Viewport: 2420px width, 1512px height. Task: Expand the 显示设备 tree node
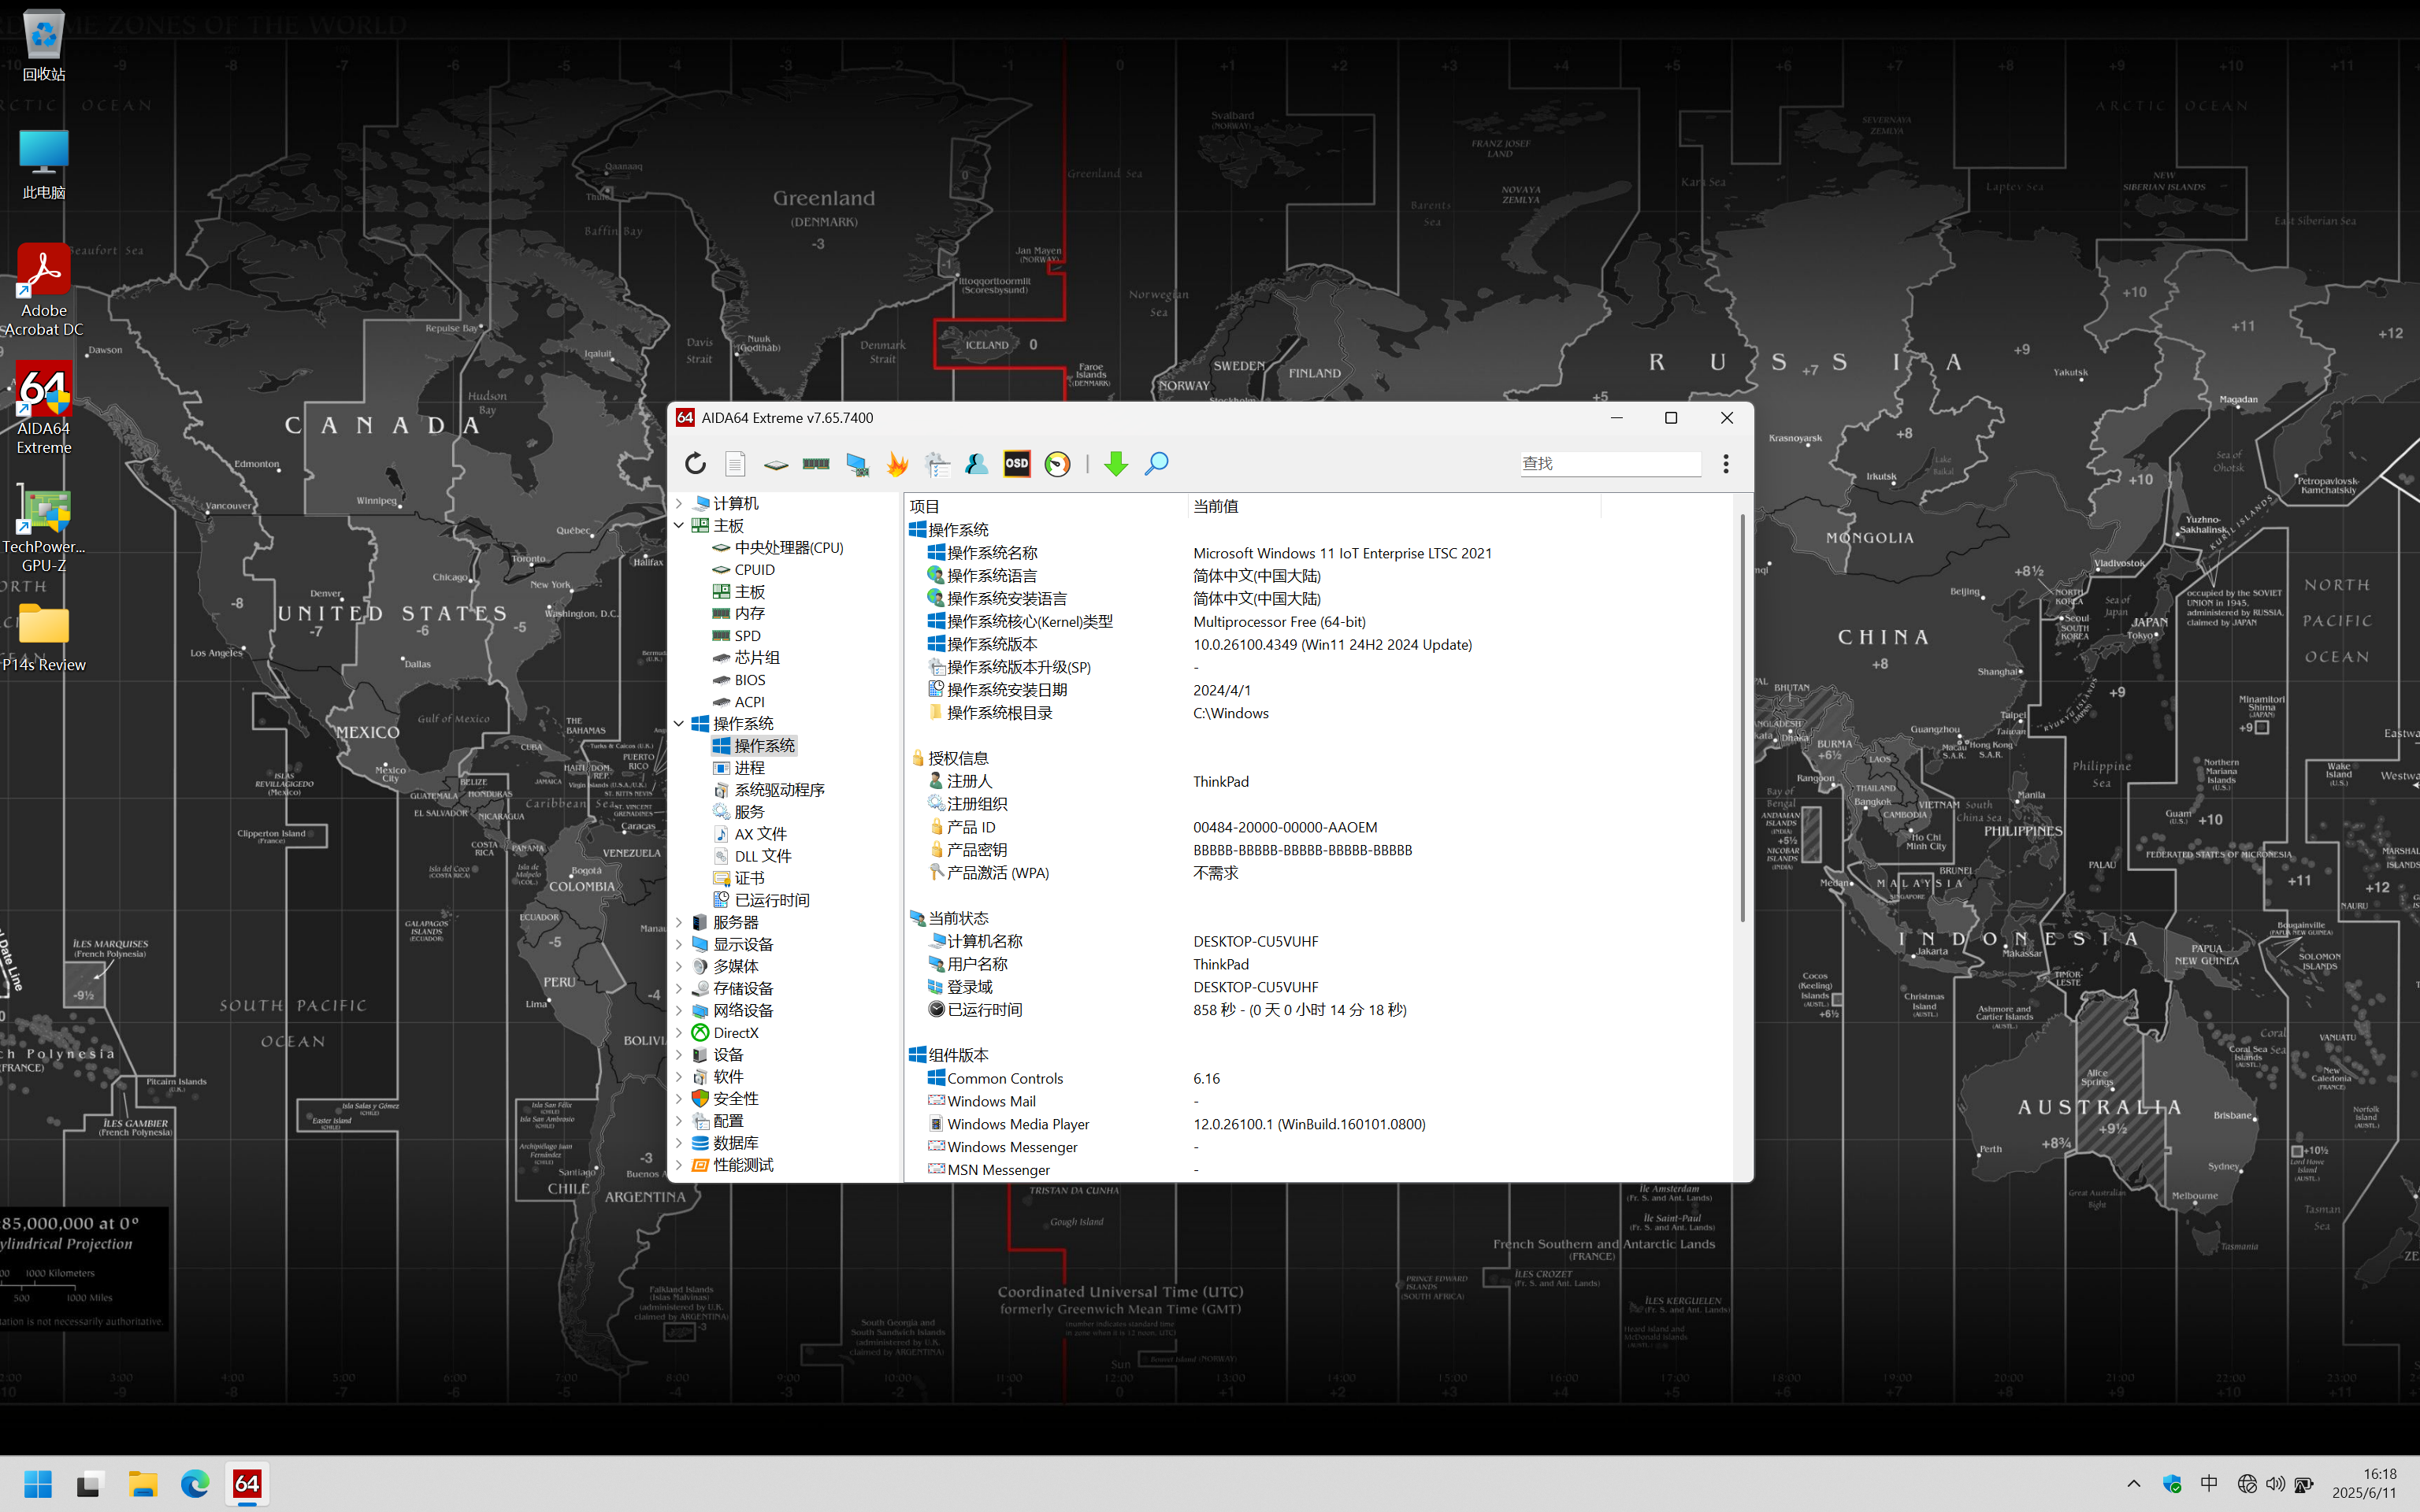[679, 944]
